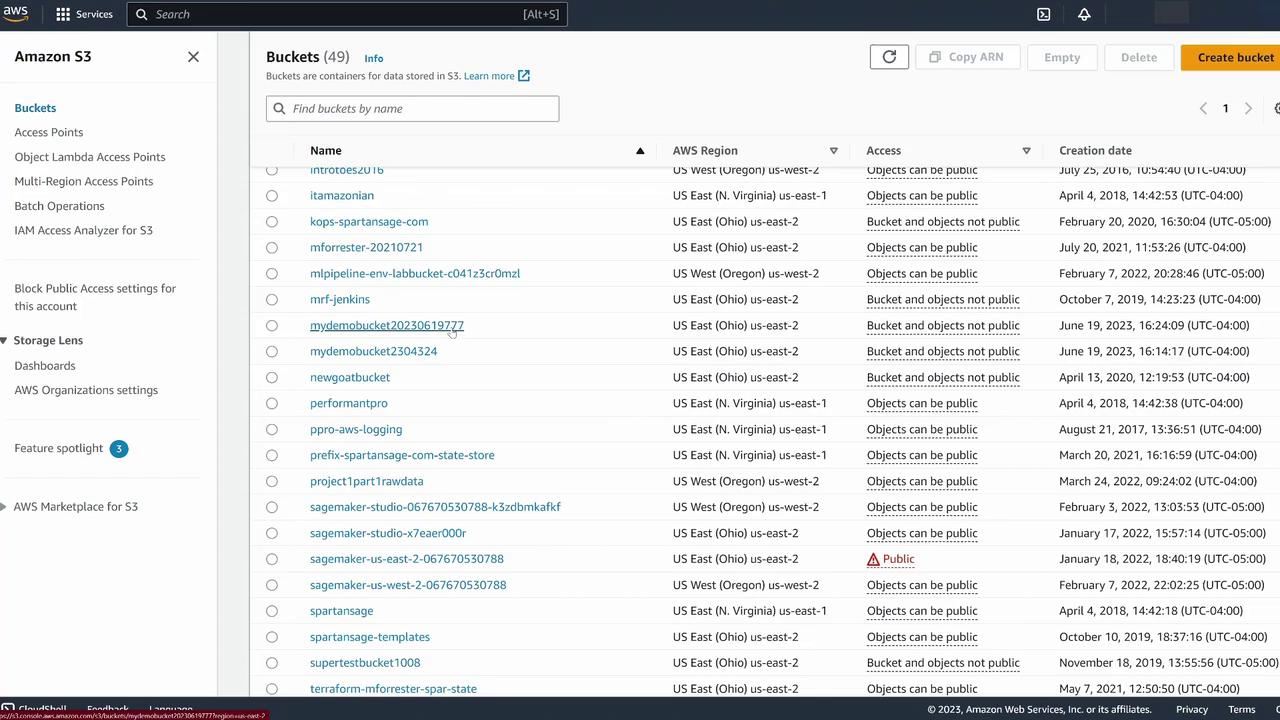Viewport: 1280px width, 720px height.
Task: Open Feature spotlight in sidebar
Action: pos(59,448)
